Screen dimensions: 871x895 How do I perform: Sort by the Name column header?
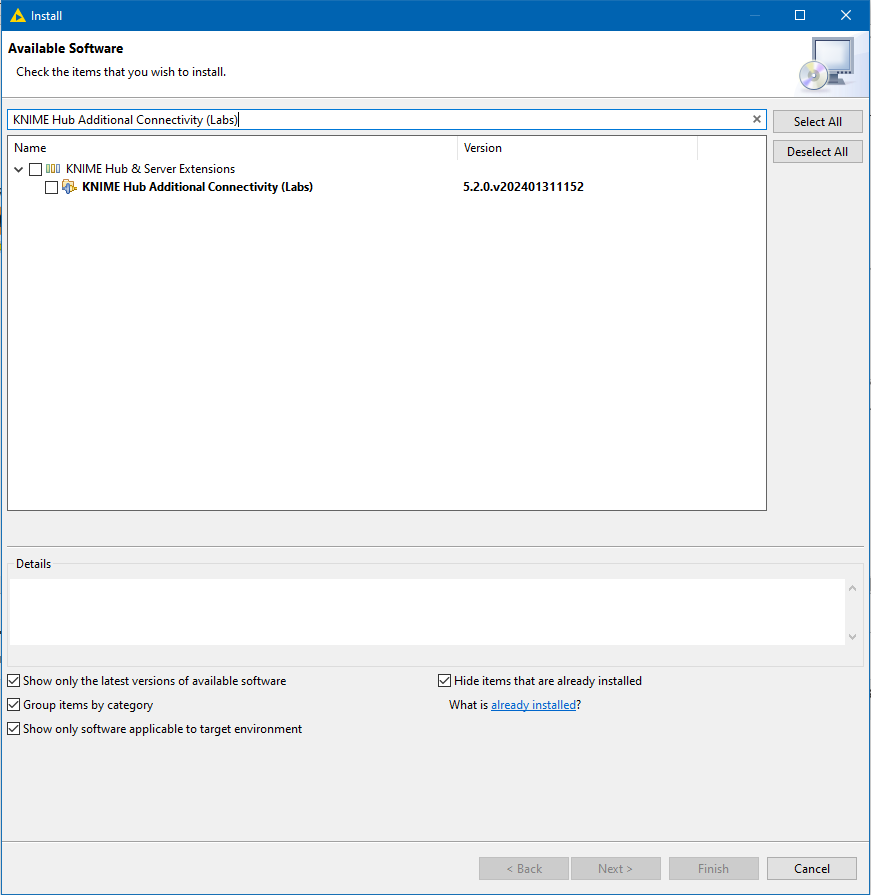(232, 148)
